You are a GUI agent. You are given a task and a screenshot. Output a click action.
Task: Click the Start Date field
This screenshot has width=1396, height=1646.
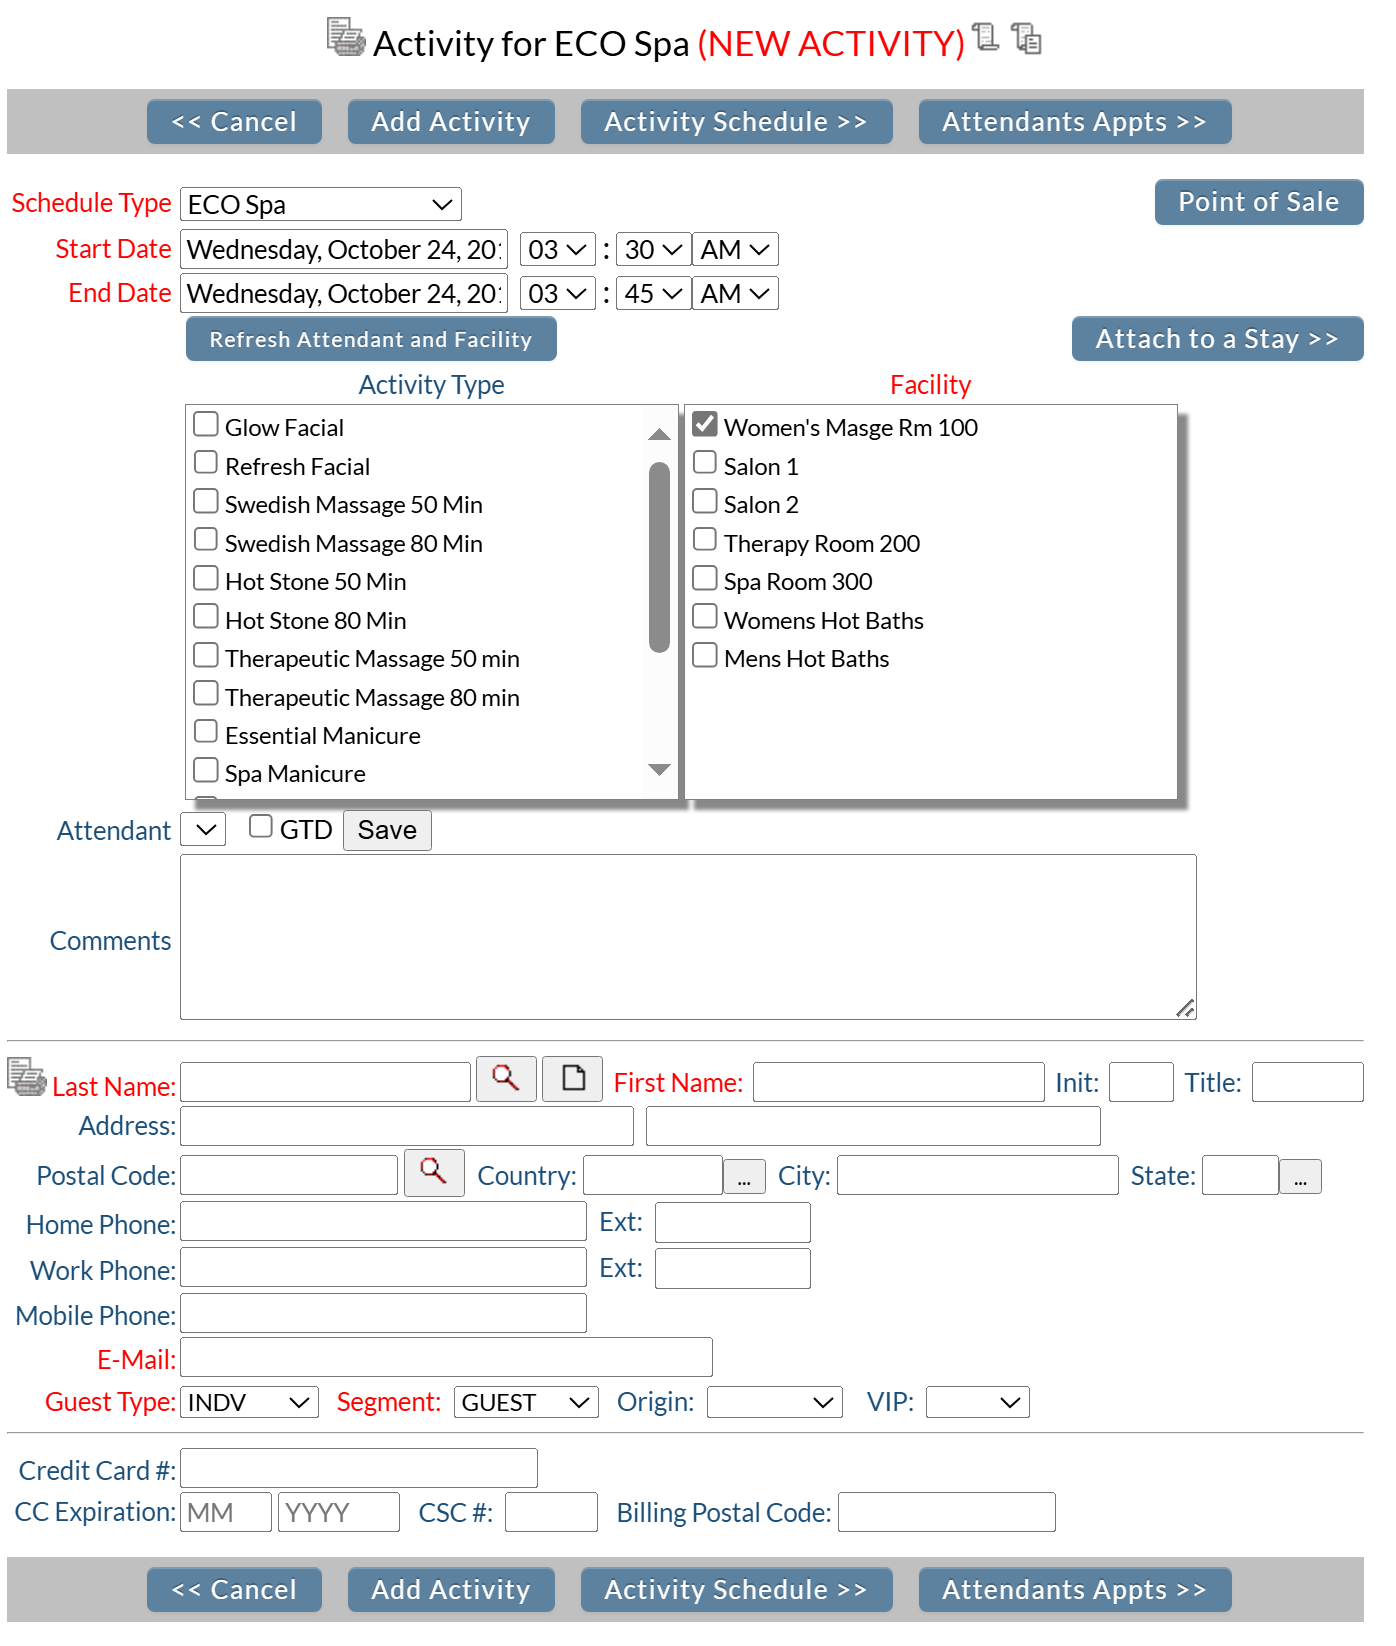344,249
